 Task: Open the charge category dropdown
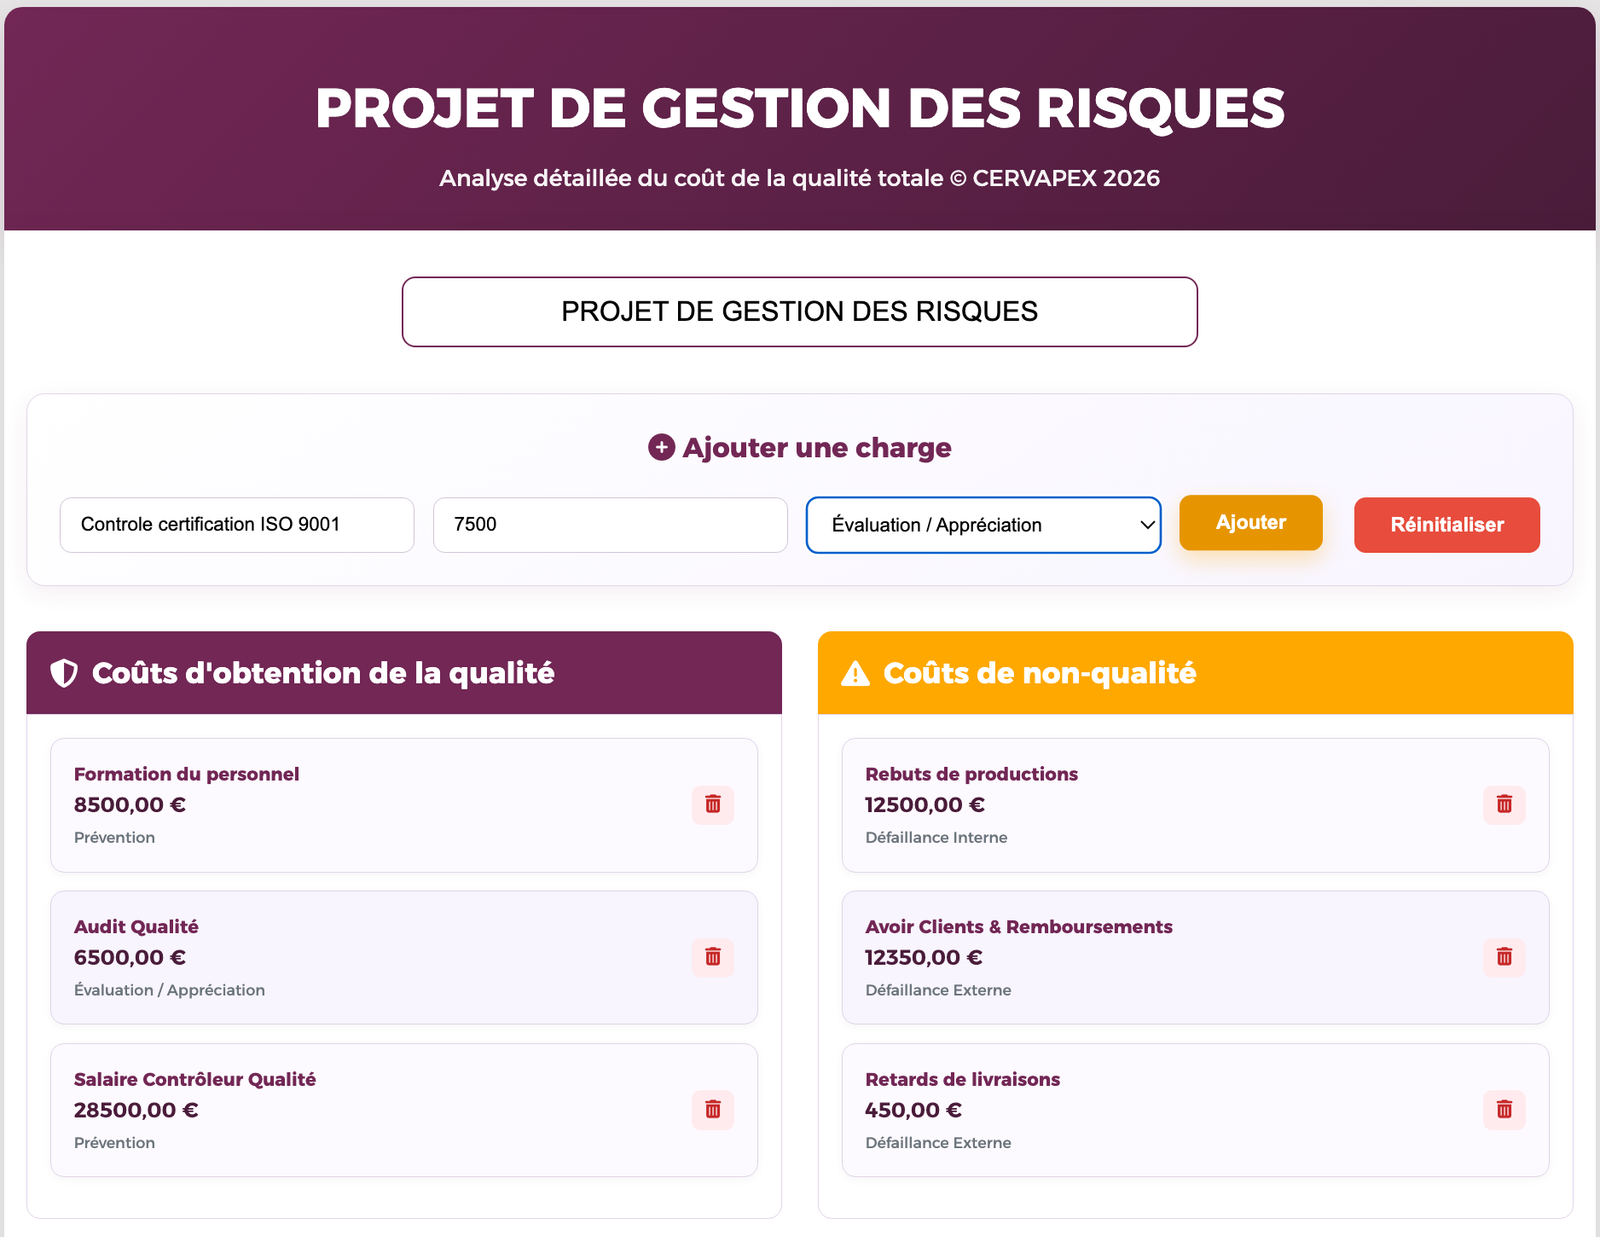click(983, 524)
